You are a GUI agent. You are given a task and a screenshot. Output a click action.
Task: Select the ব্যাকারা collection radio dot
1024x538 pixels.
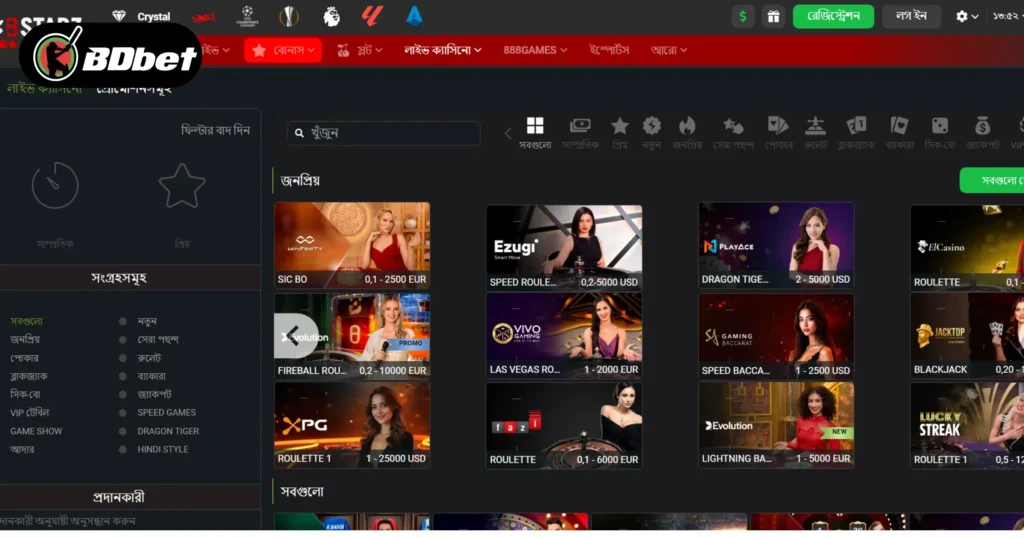122,376
